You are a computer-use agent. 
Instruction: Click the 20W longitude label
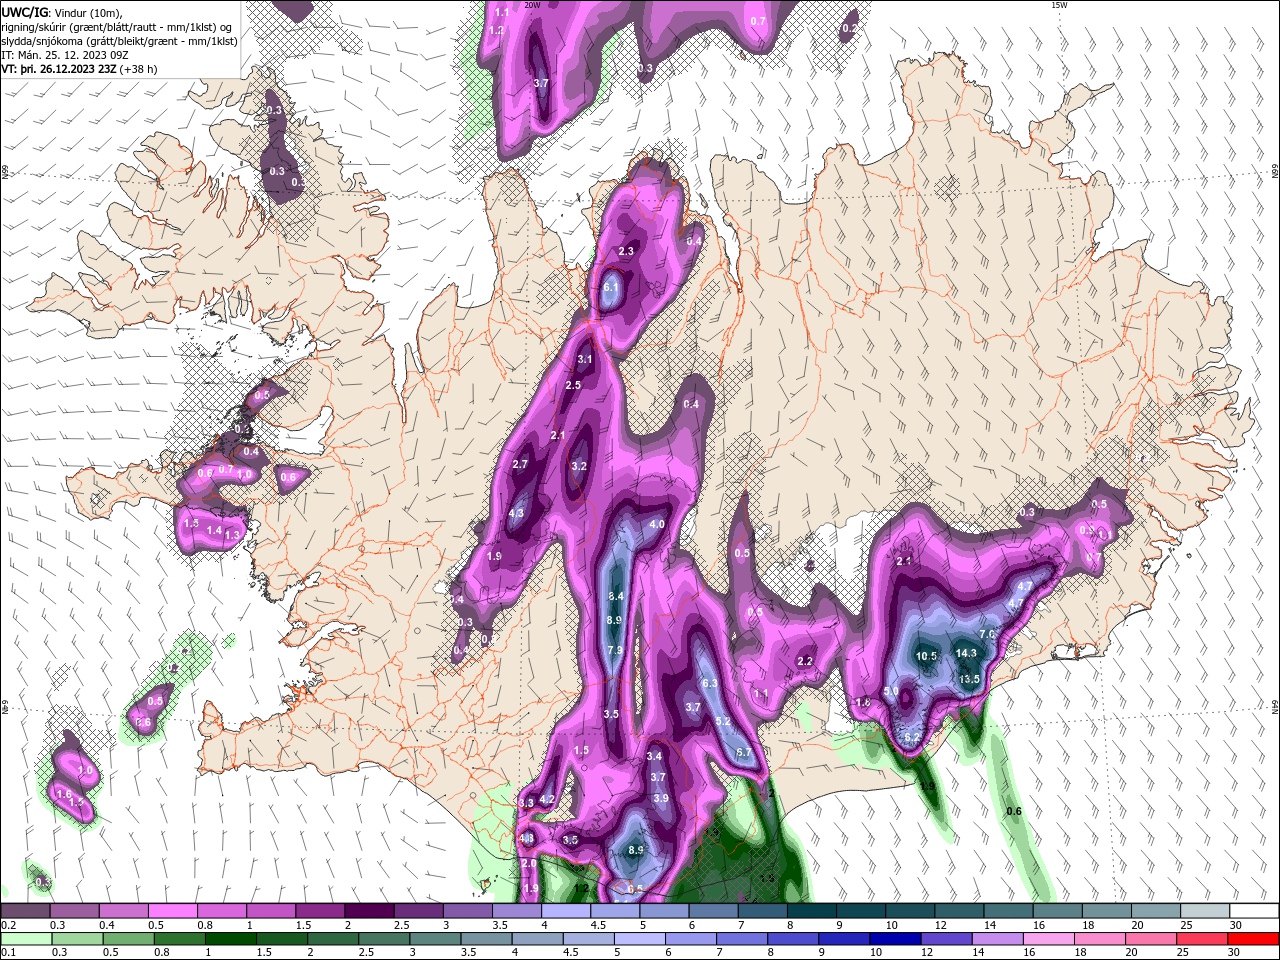click(532, 5)
